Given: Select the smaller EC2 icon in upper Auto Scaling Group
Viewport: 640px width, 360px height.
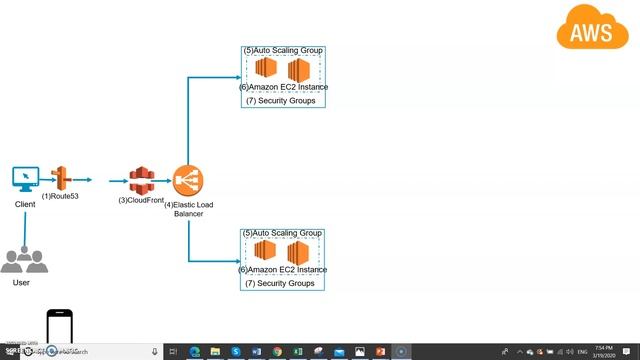Looking at the screenshot, I should [266, 67].
